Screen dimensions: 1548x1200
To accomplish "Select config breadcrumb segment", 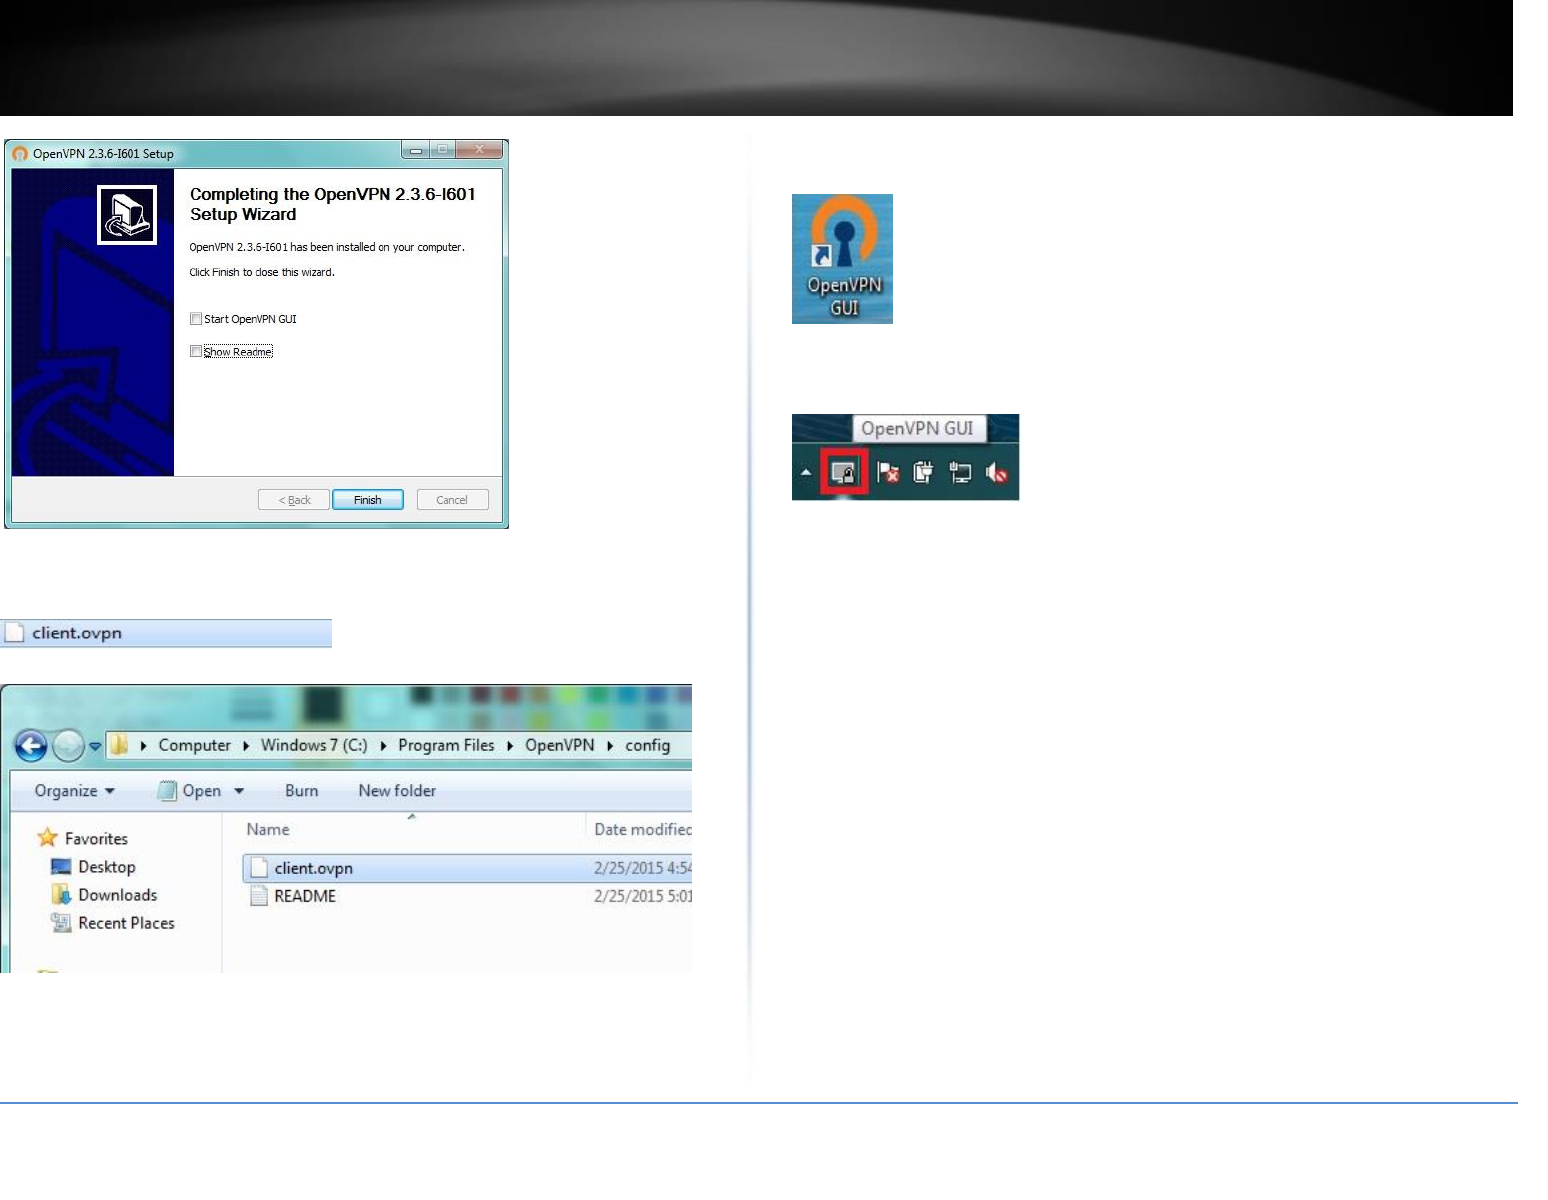I will [x=647, y=745].
